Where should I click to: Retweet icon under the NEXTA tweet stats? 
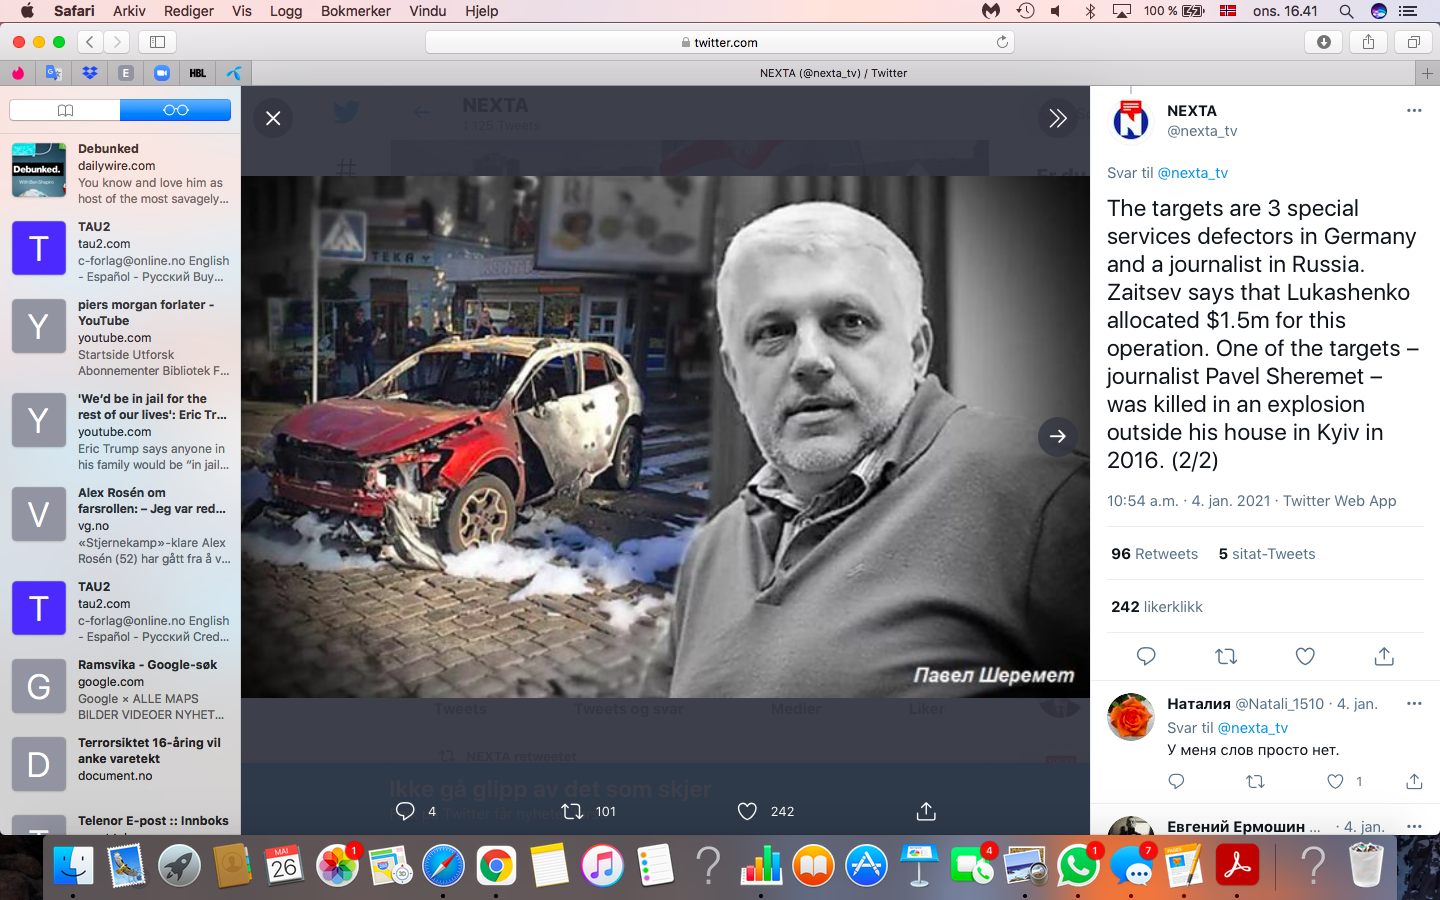tap(1226, 656)
